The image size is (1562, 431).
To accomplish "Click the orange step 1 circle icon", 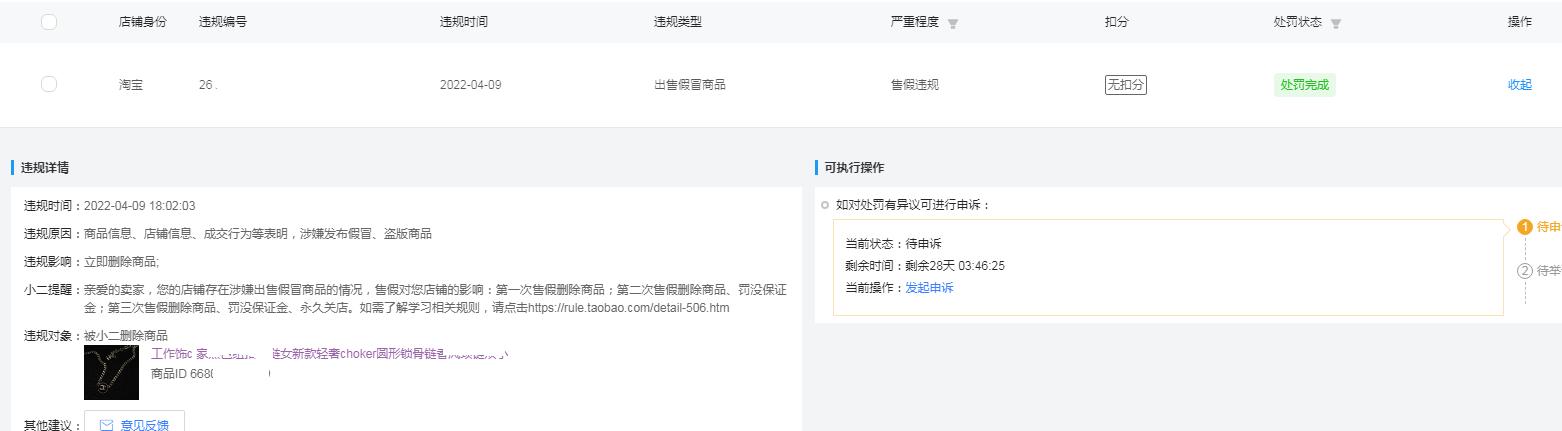I will pos(1525,227).
